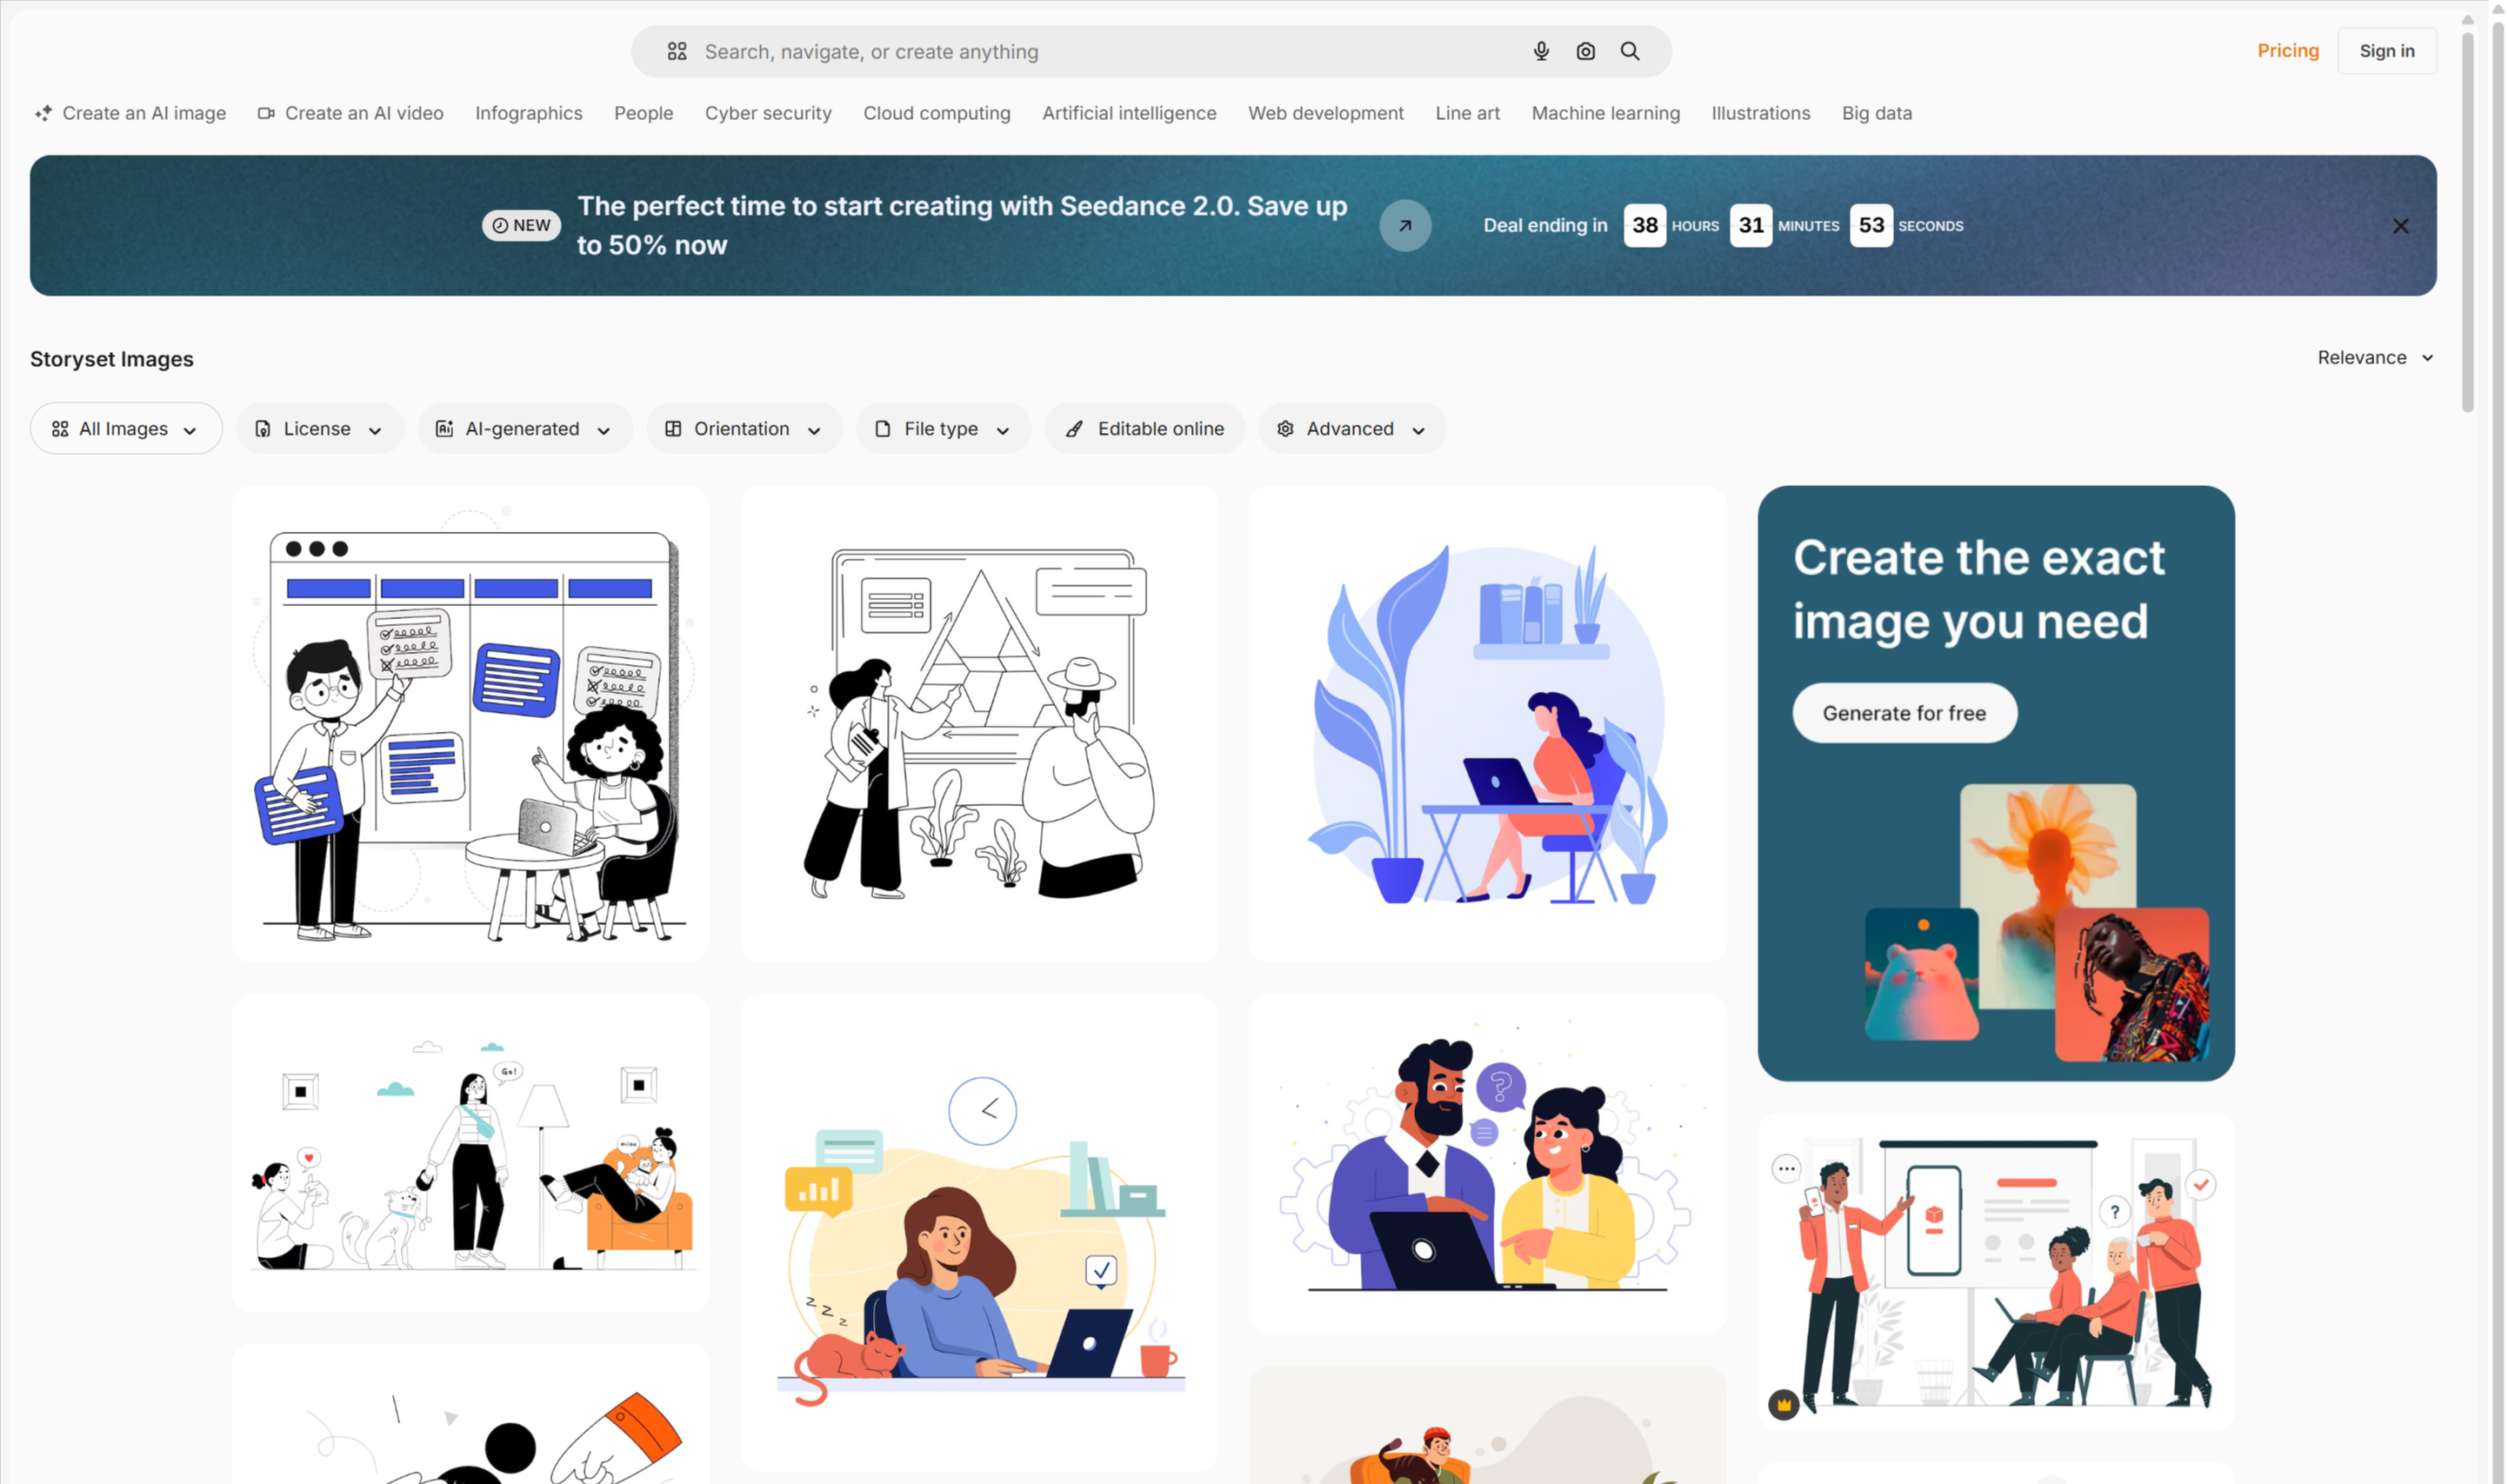Select the Machine learning category

(x=1605, y=113)
